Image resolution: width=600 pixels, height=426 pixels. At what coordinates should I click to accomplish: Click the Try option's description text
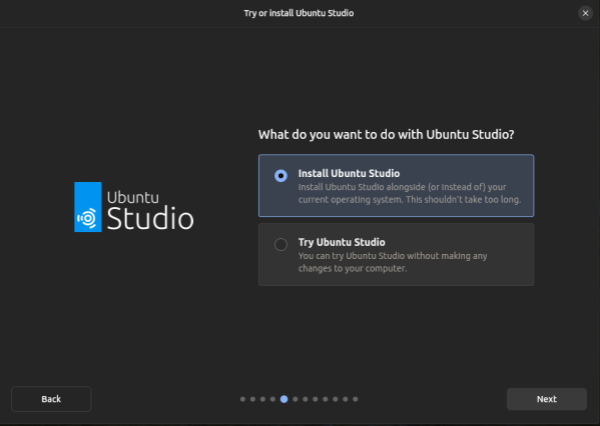click(392, 261)
